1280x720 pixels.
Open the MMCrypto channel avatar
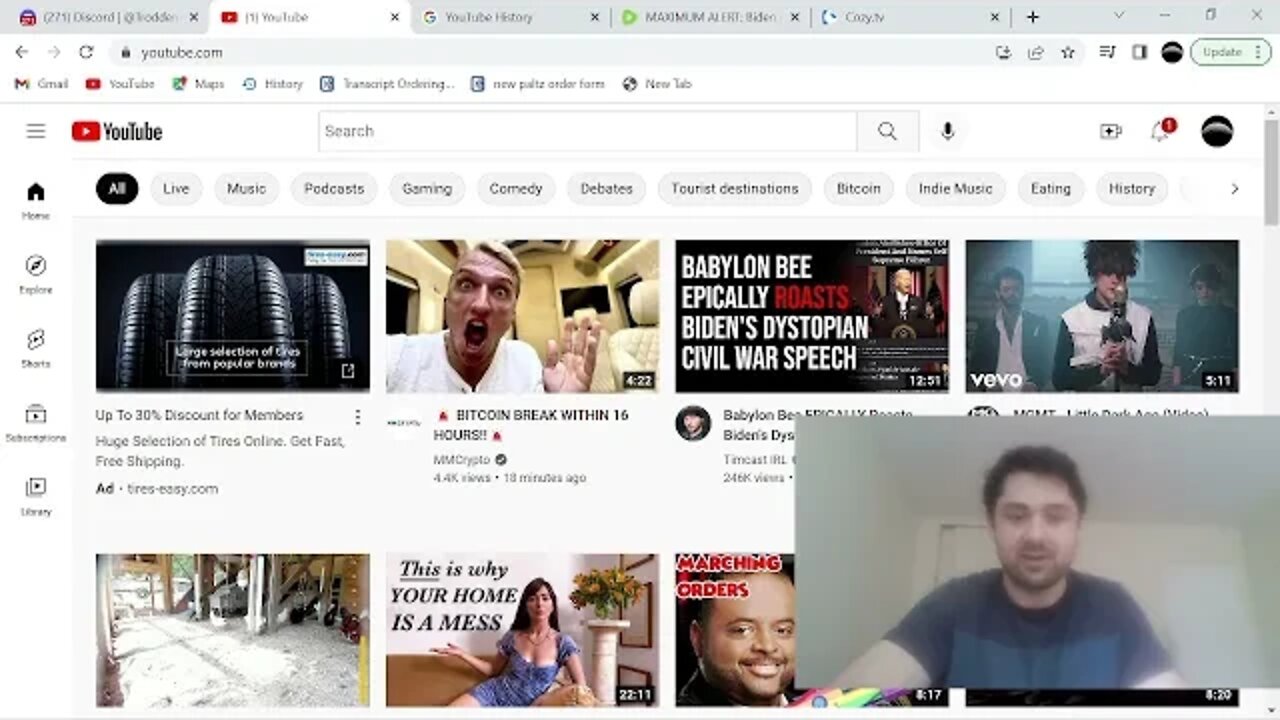click(x=403, y=423)
